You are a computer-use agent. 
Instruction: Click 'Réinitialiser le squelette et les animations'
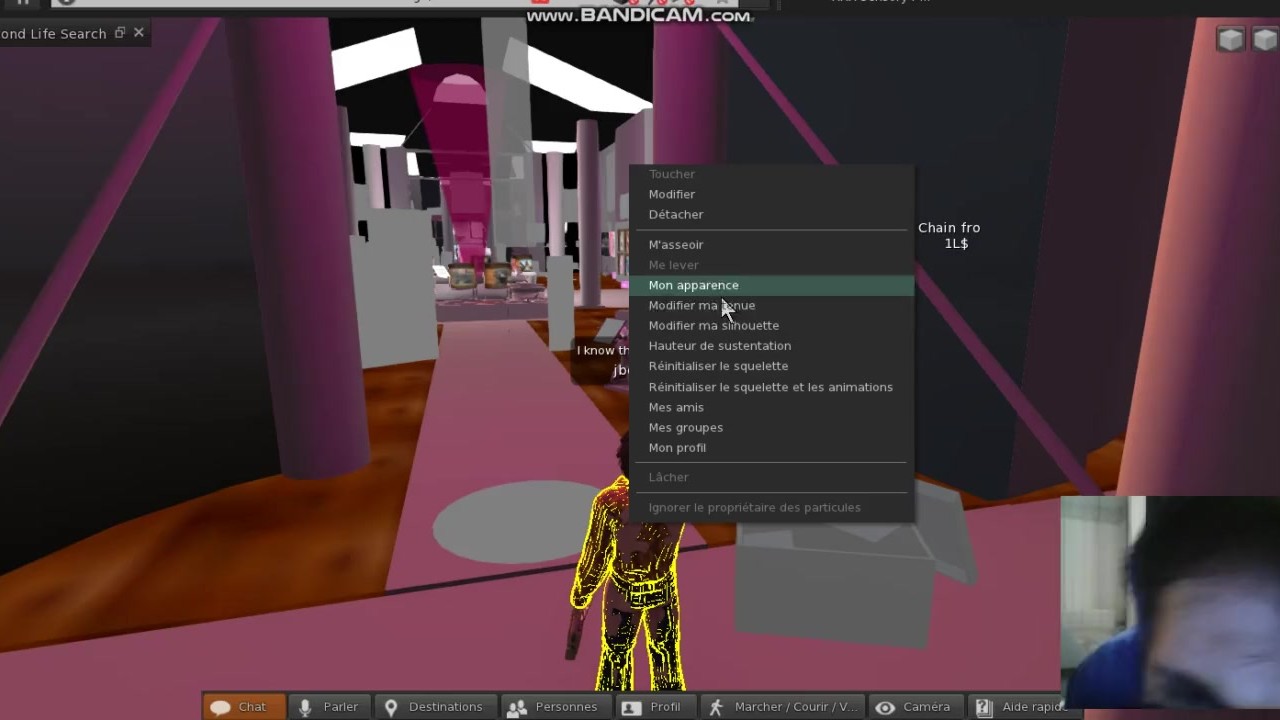point(770,387)
